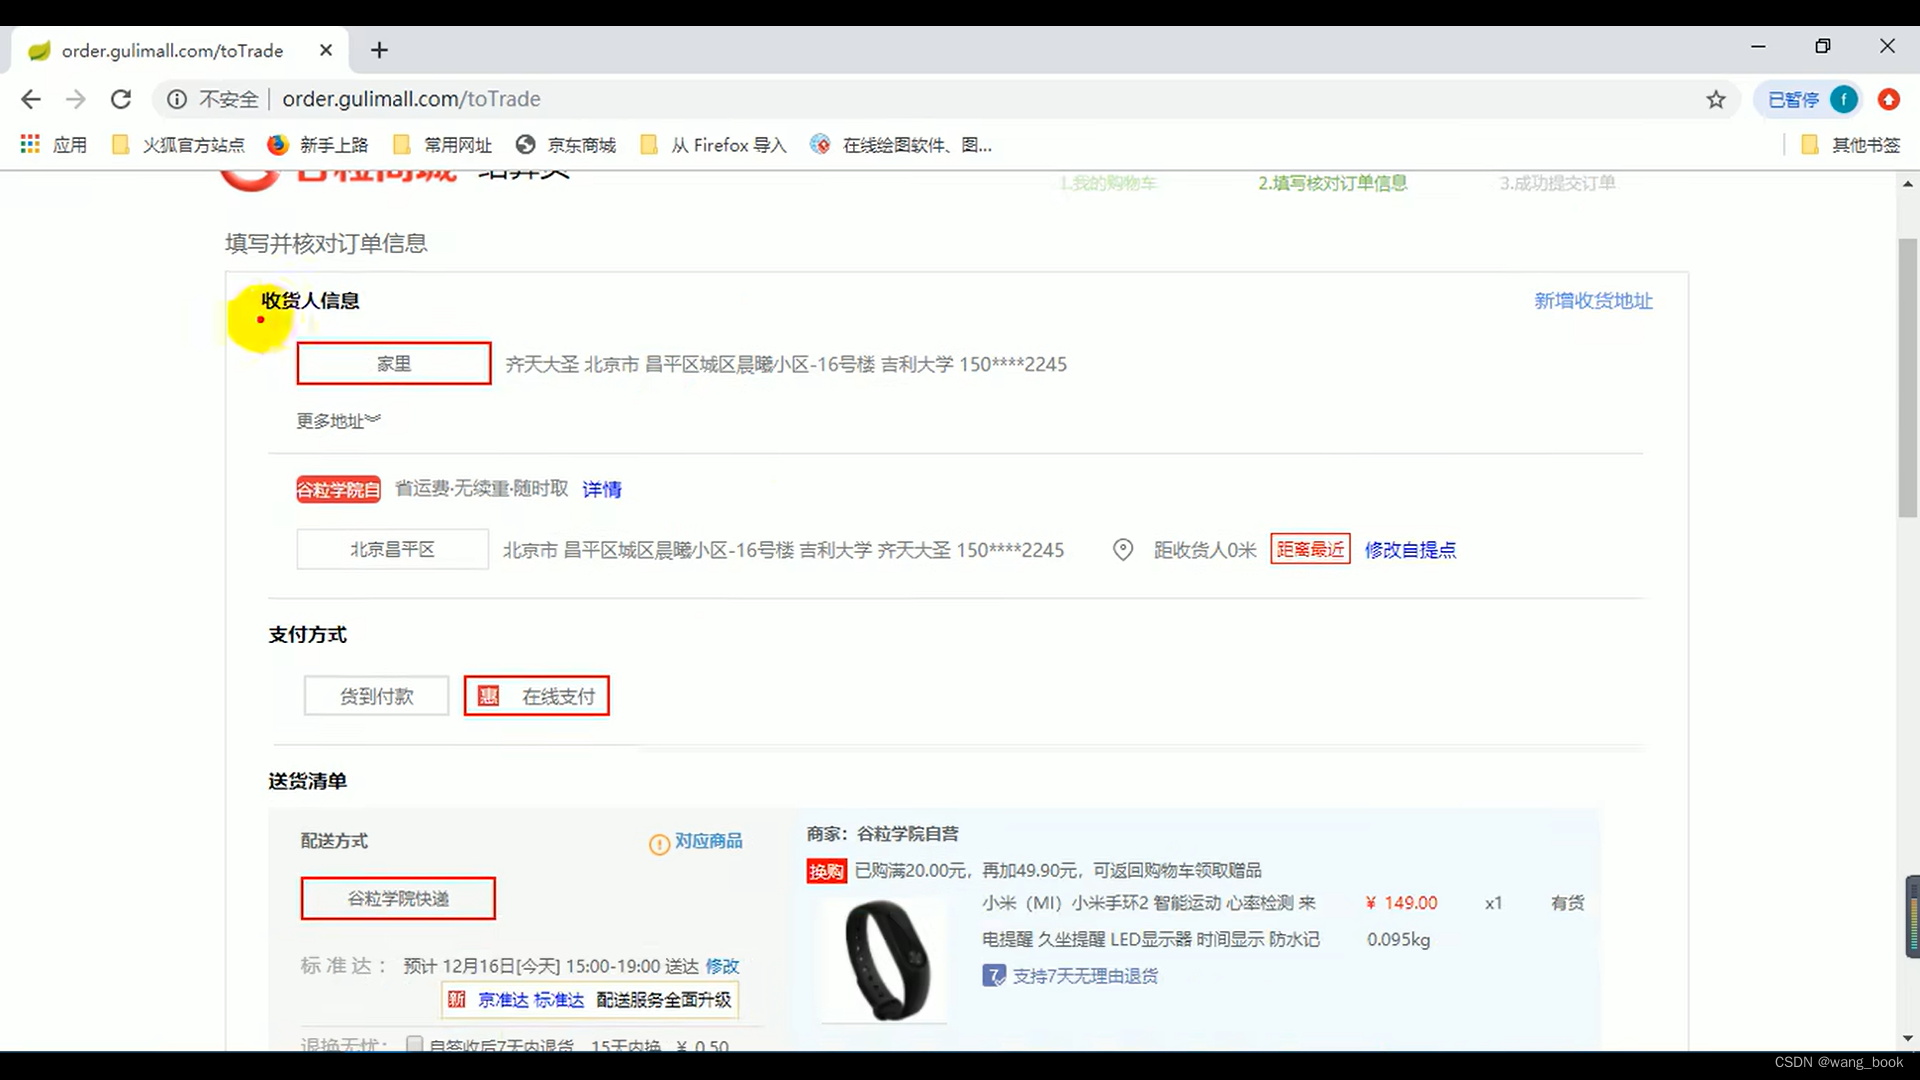Viewport: 1920px width, 1080px height.
Task: Click the 对应商品 link
Action: (708, 841)
